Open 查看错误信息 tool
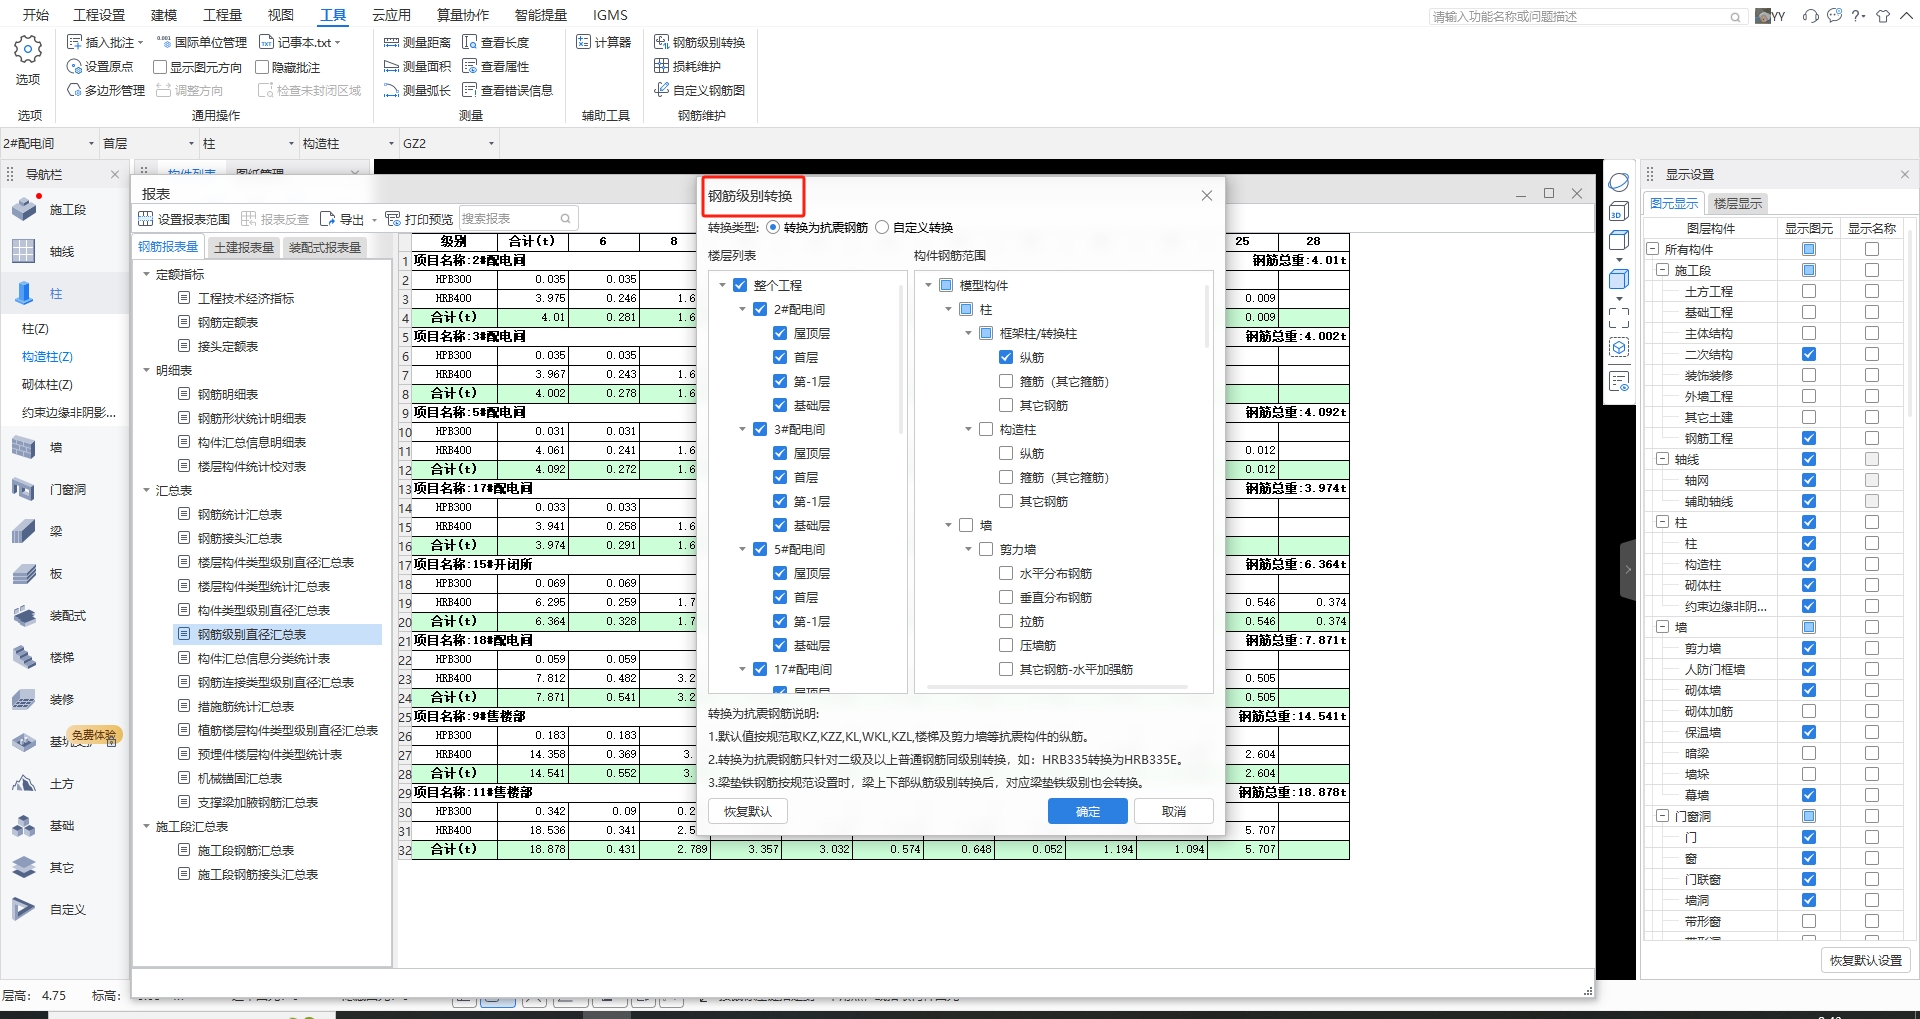 (x=508, y=90)
